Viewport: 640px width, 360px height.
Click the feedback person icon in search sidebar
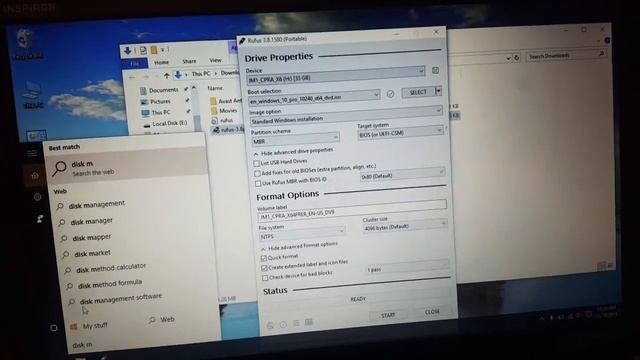[40, 219]
